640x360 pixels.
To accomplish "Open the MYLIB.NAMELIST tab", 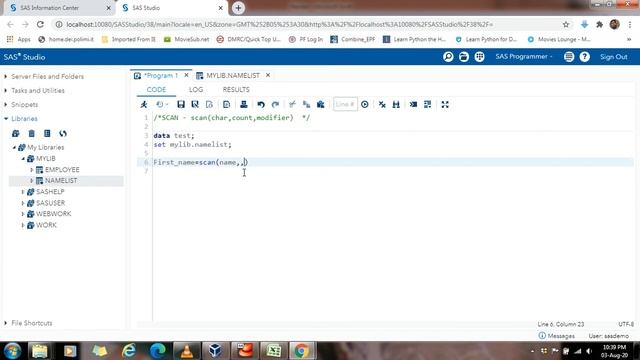I will [x=233, y=76].
